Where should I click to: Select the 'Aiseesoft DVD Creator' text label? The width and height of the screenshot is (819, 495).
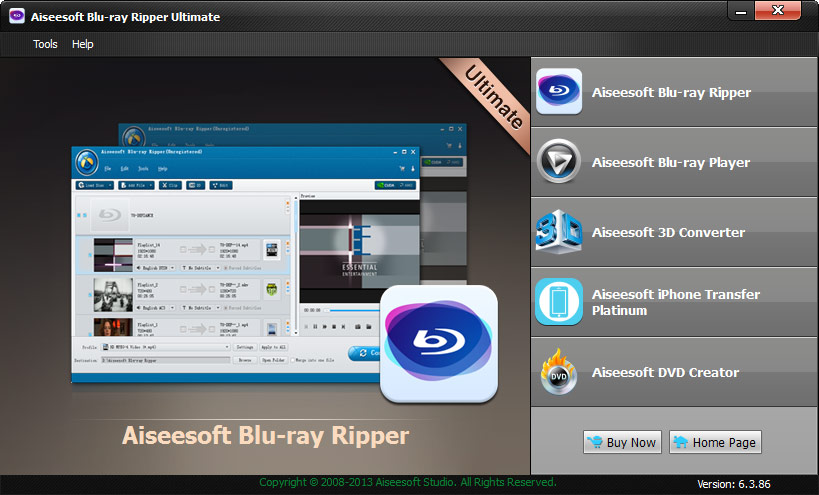click(x=665, y=373)
